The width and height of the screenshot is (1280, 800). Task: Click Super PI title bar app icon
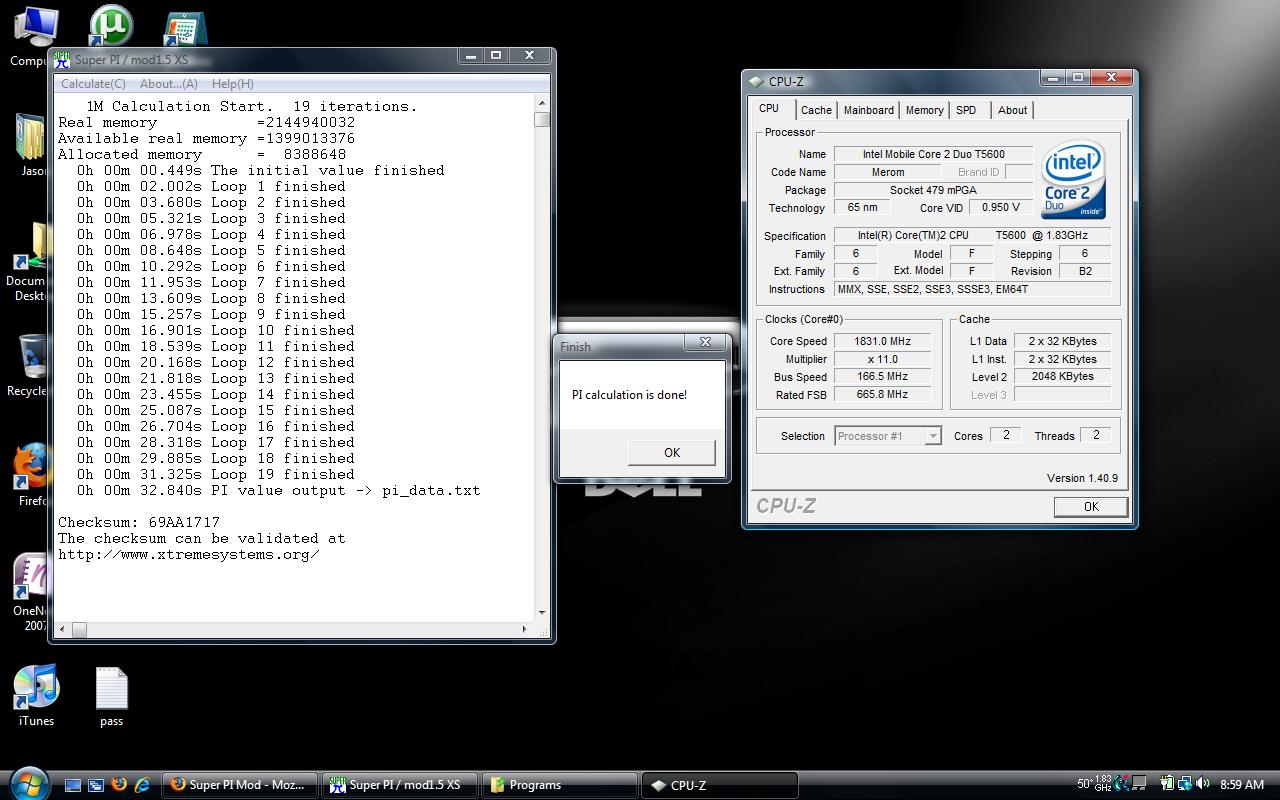62,59
